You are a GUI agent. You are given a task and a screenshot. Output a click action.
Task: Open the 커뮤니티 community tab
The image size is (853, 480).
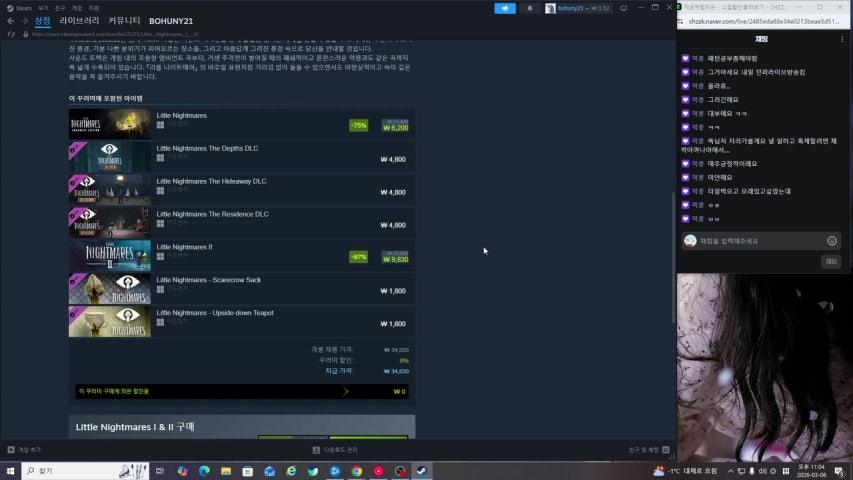coord(124,21)
